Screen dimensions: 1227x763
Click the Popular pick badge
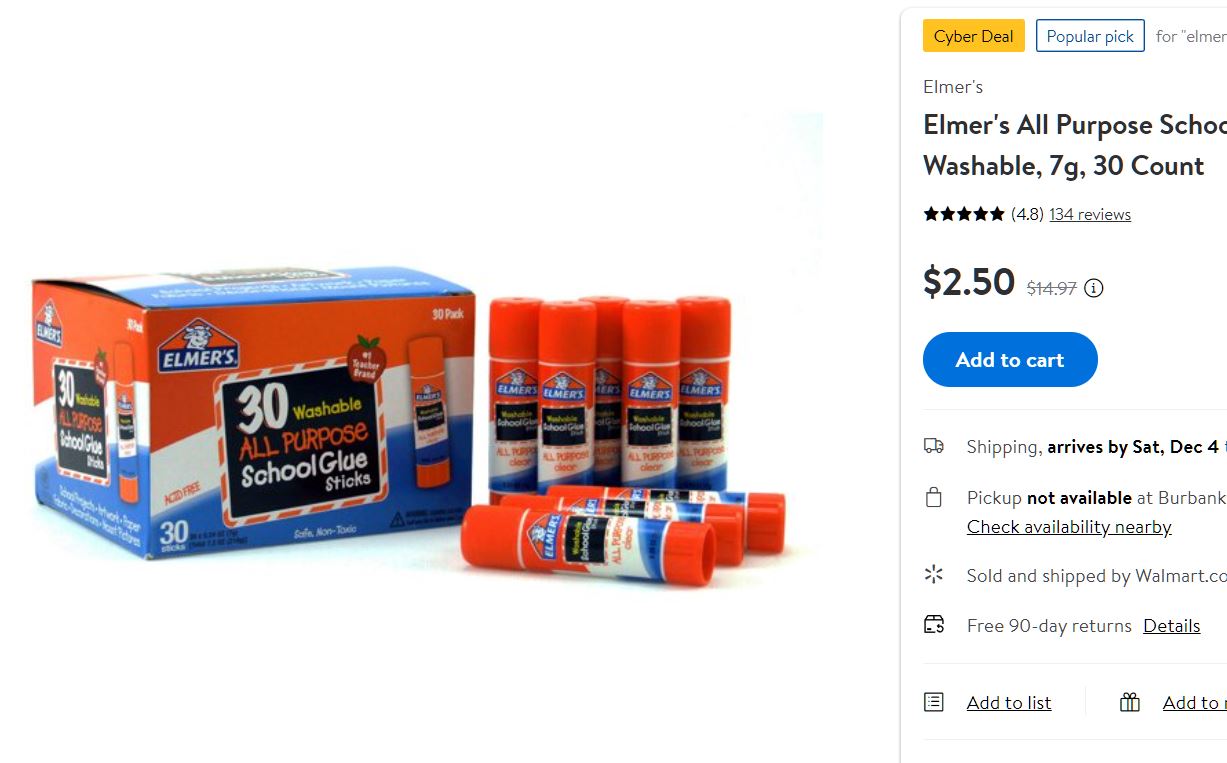1090,36
